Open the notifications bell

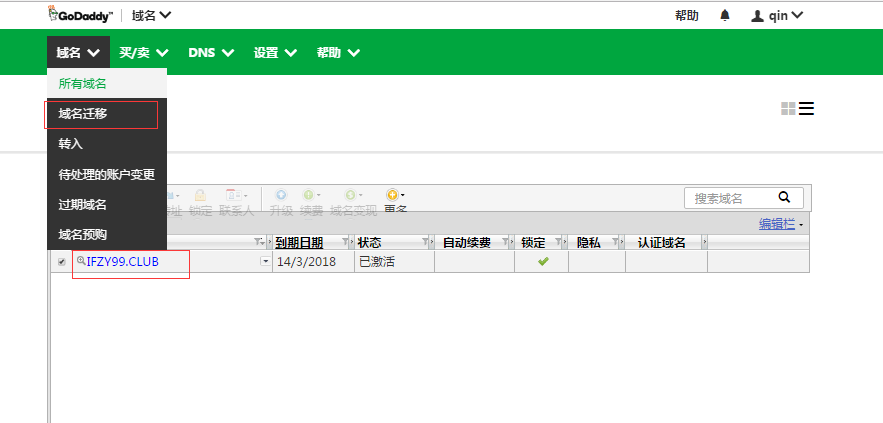click(x=725, y=15)
